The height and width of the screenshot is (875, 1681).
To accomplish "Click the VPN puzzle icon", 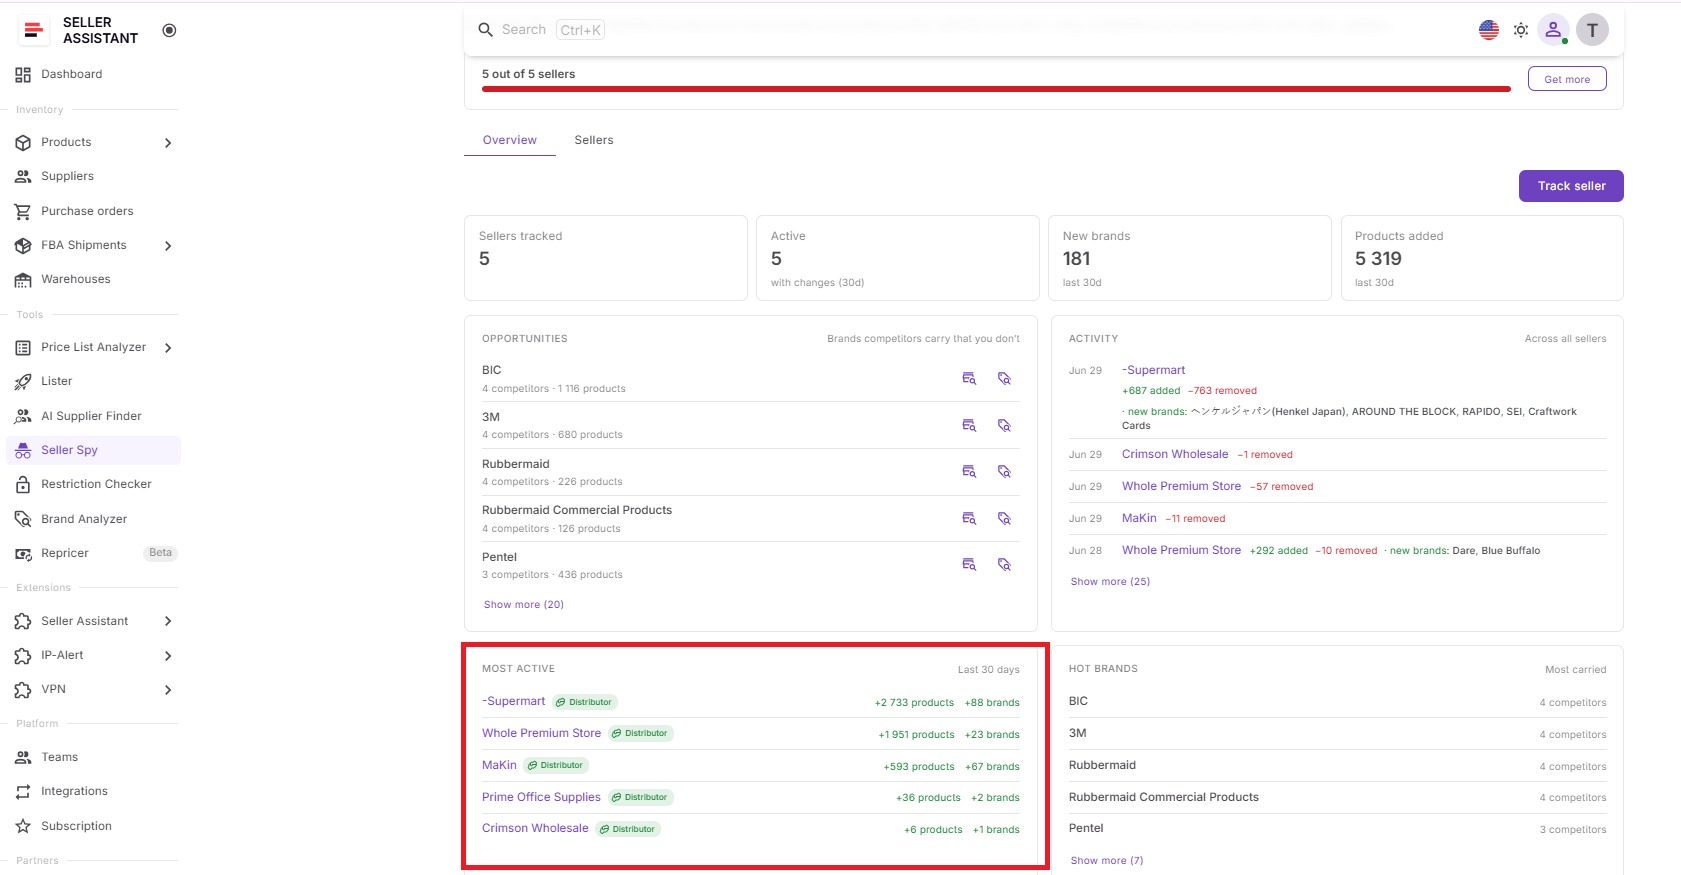I will click(x=23, y=690).
